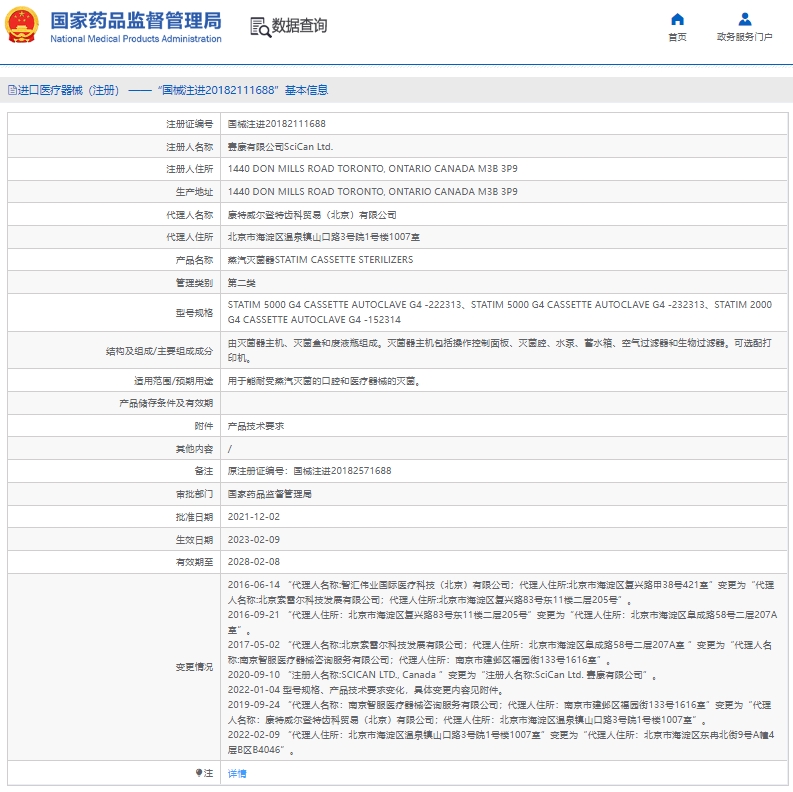Click the 注册证编号 row label
This screenshot has height=792, width=793.
[x=190, y=124]
